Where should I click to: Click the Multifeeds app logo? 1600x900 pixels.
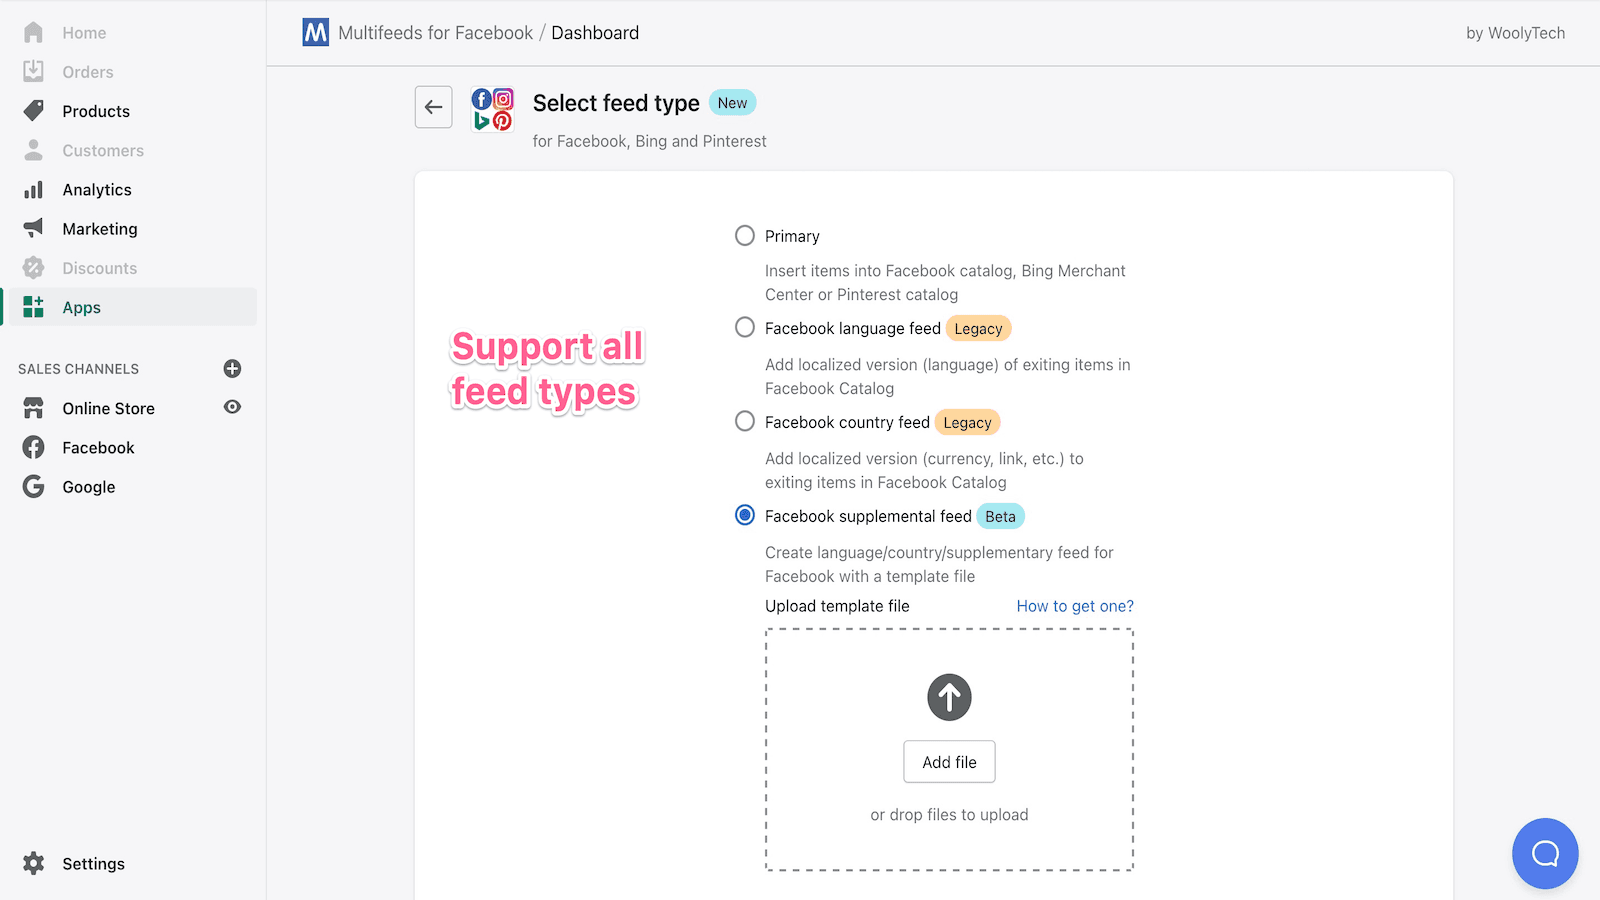pyautogui.click(x=314, y=32)
